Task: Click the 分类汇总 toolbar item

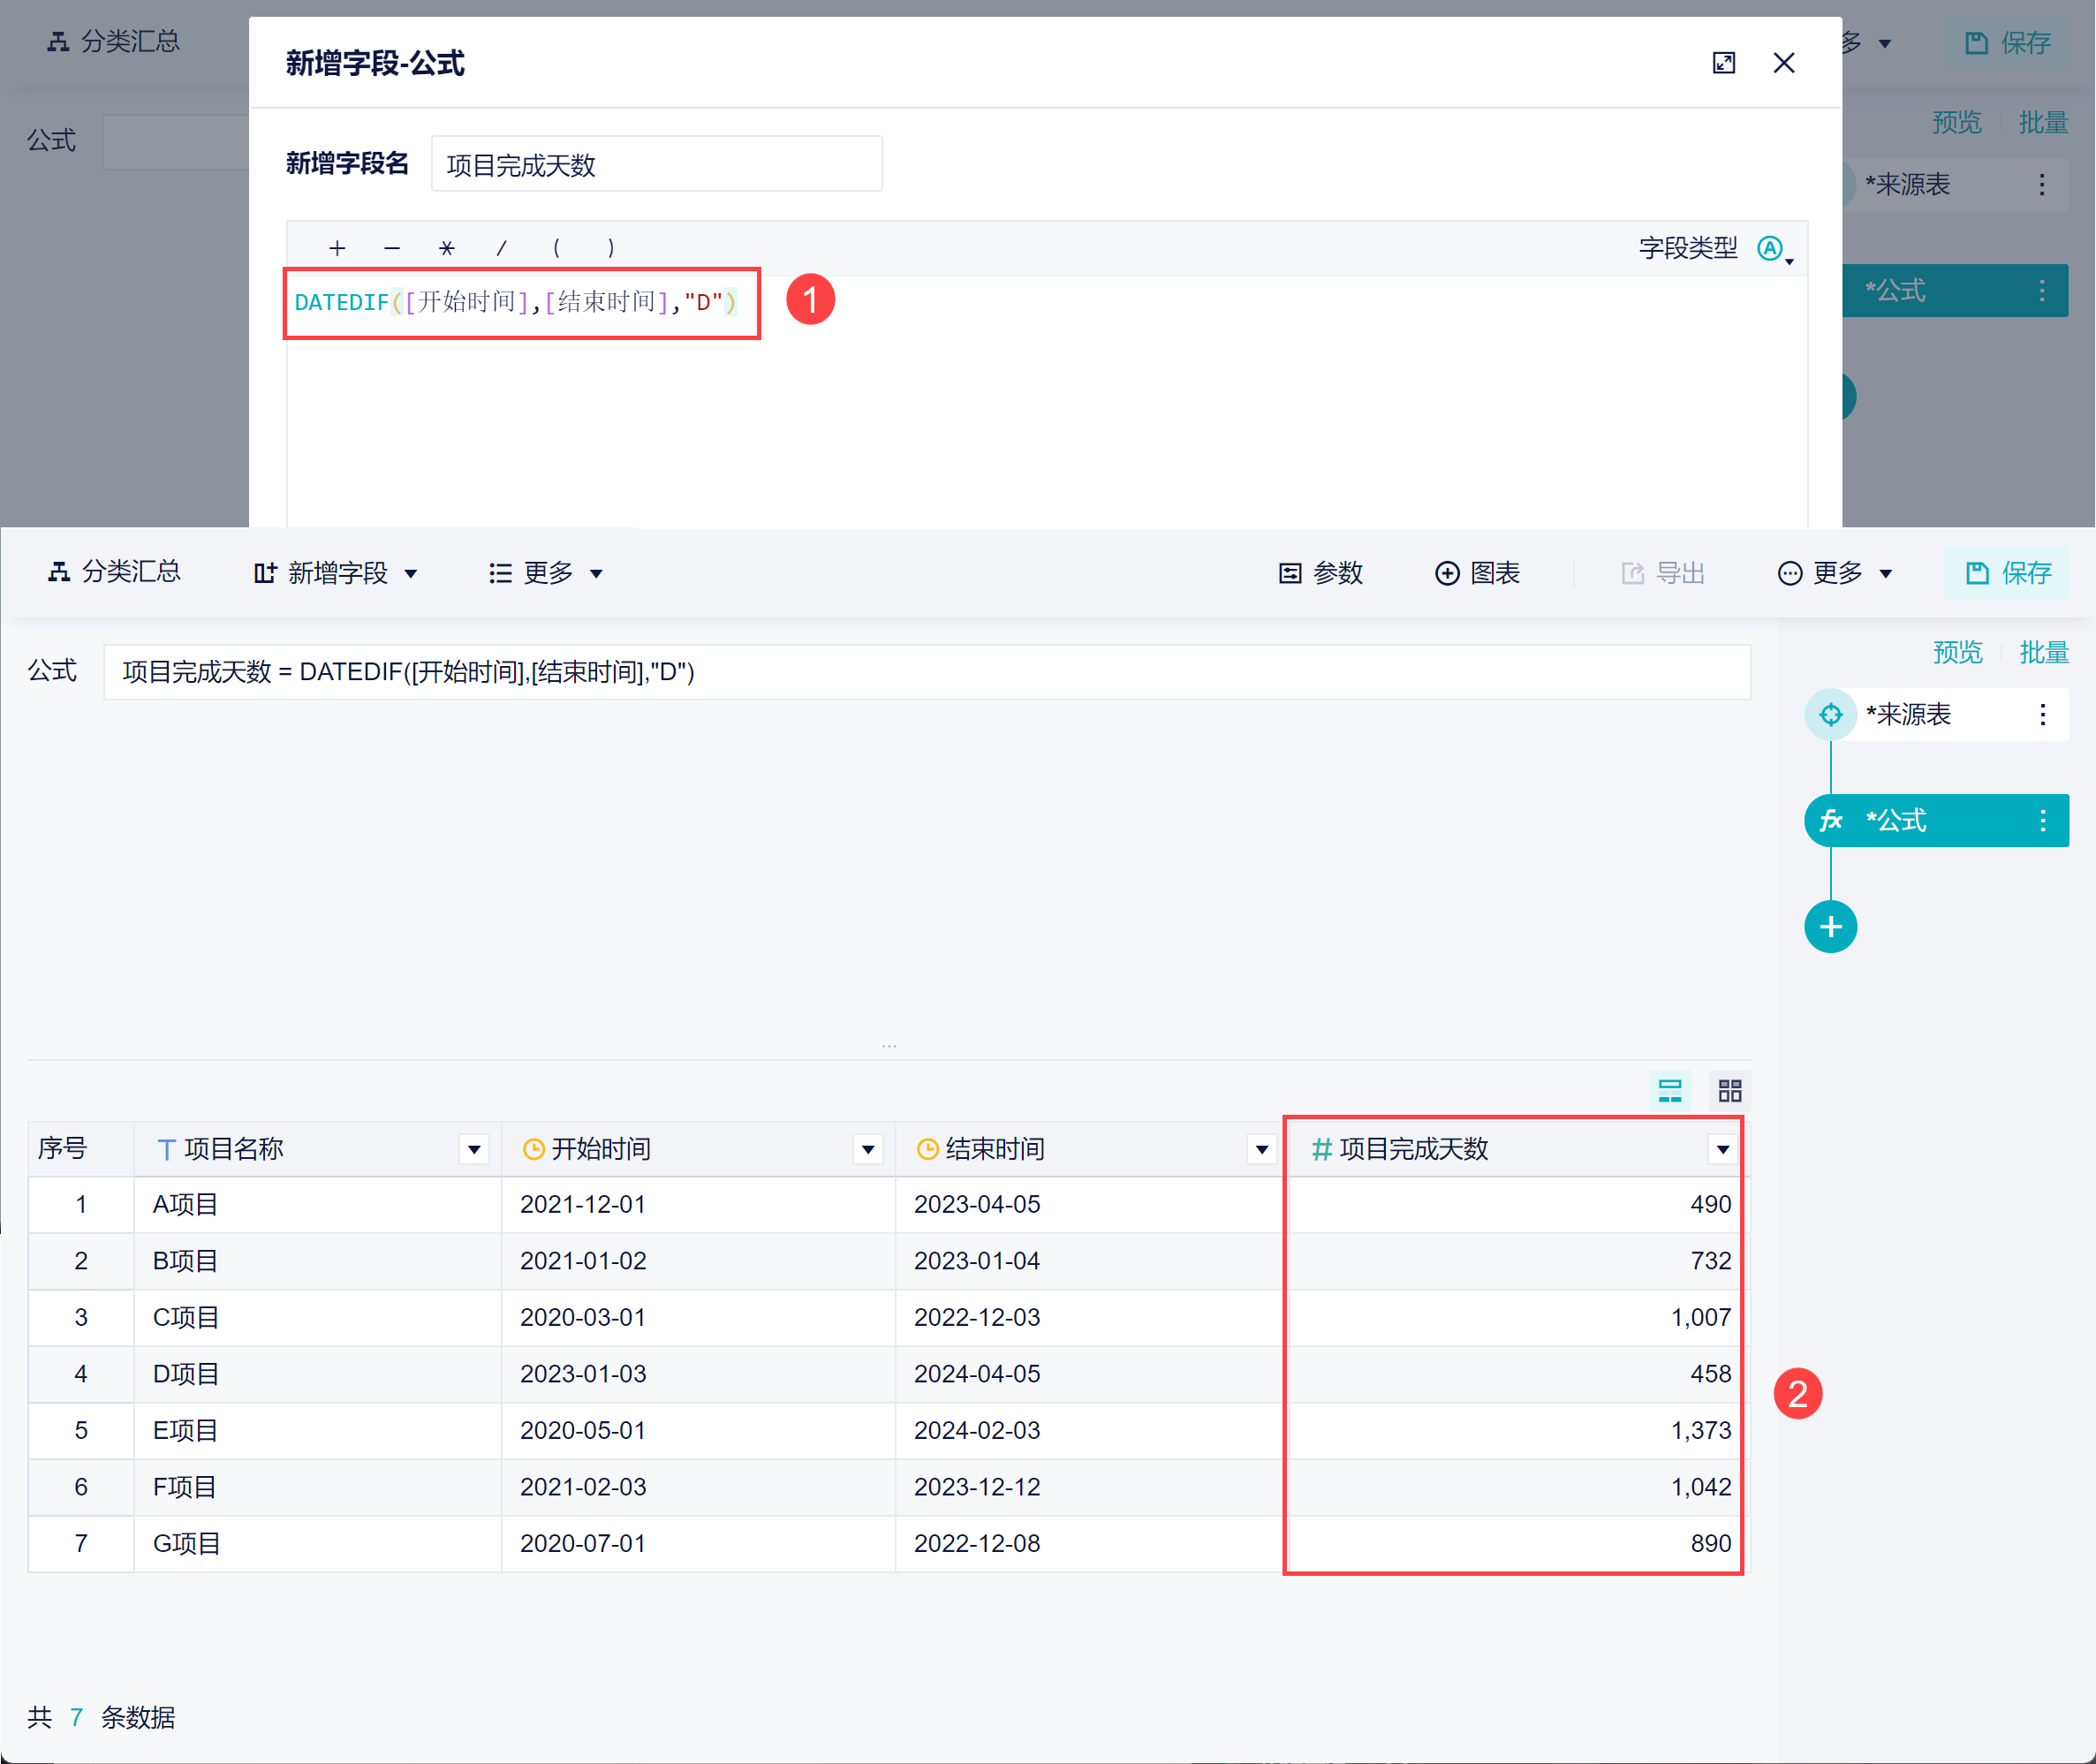Action: [x=114, y=571]
